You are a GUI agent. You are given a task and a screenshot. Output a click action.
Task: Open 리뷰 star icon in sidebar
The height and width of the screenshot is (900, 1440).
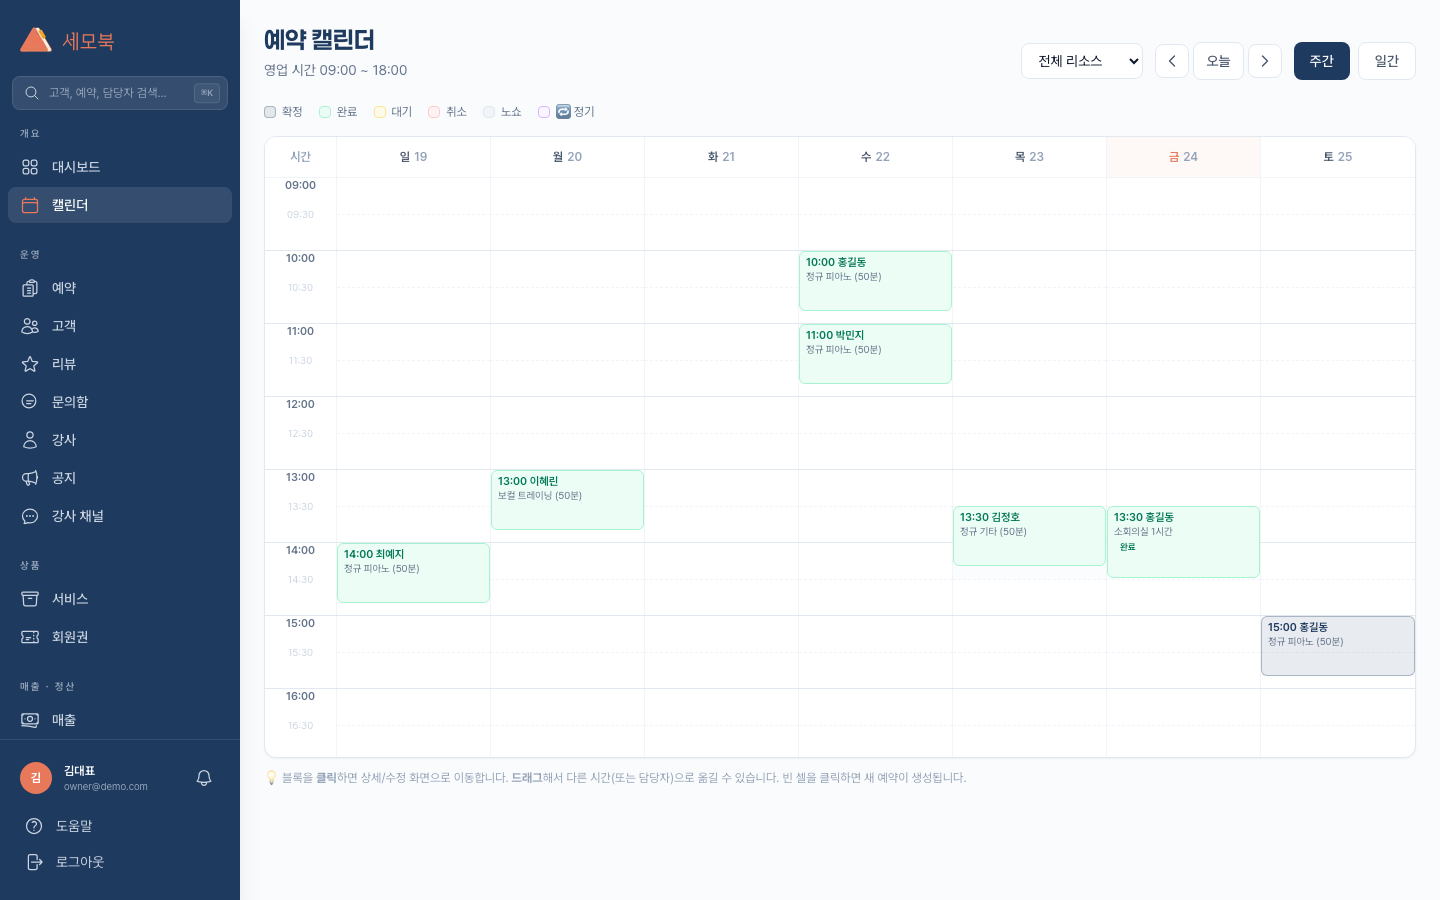[30, 364]
